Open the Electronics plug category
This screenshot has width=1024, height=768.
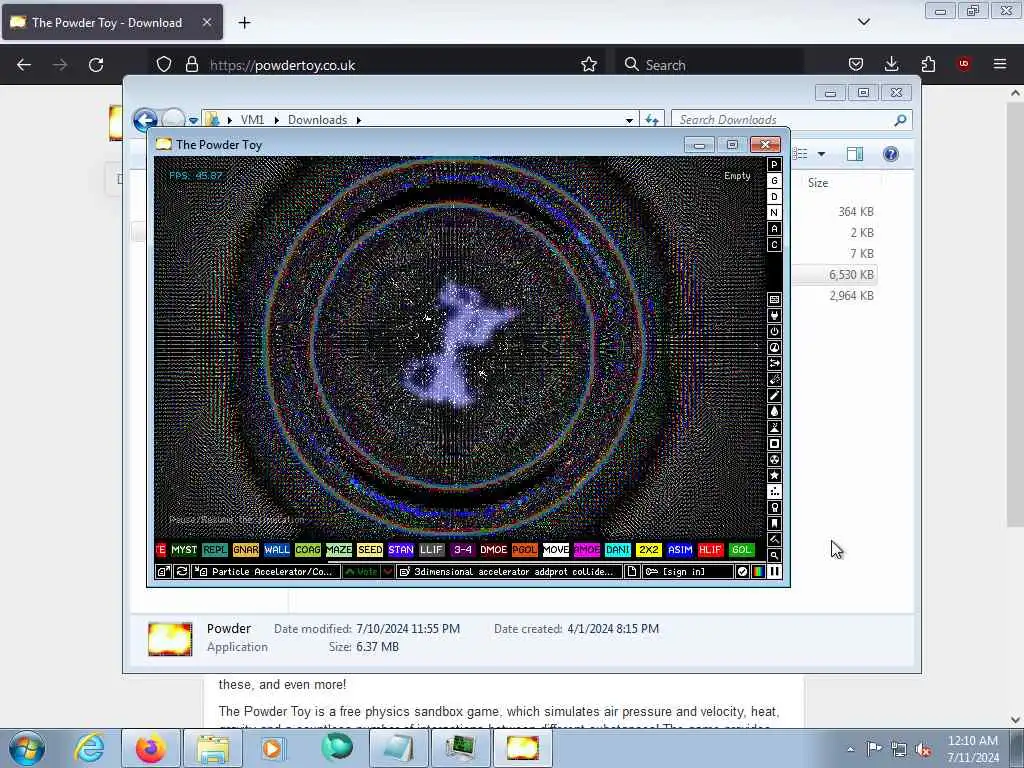pos(774,315)
